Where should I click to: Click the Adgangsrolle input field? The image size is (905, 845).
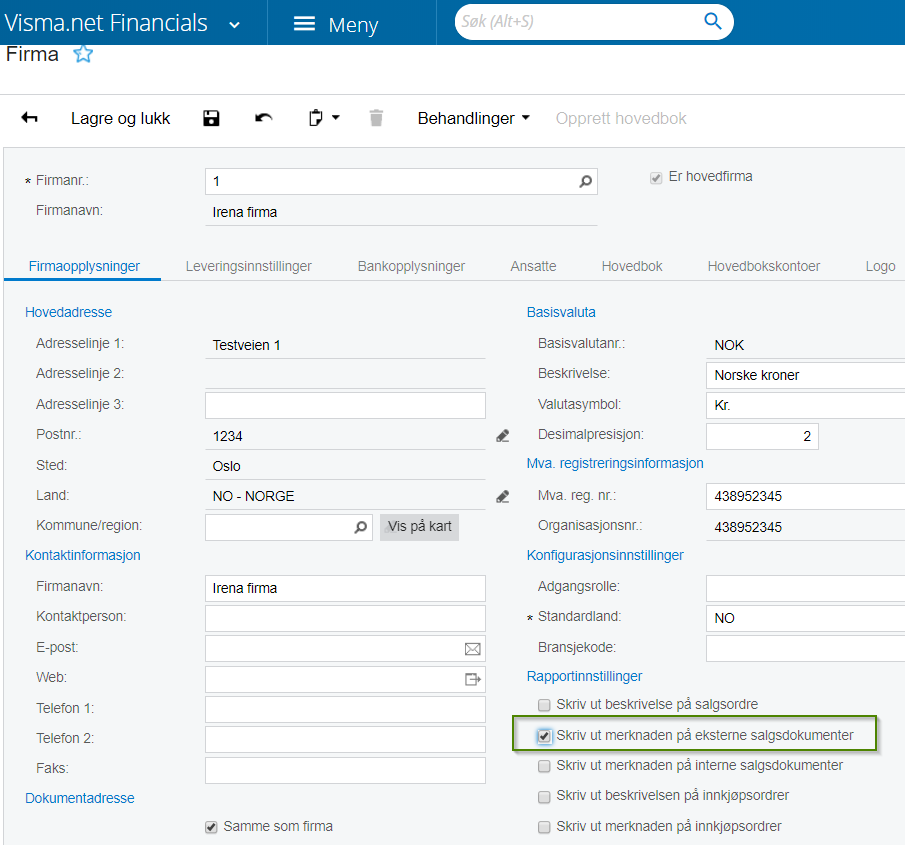pyautogui.click(x=806, y=588)
